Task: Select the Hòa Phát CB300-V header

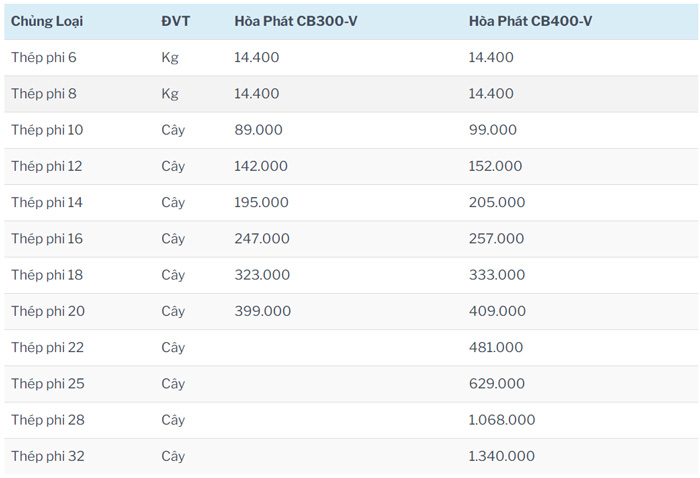Action: click(296, 21)
